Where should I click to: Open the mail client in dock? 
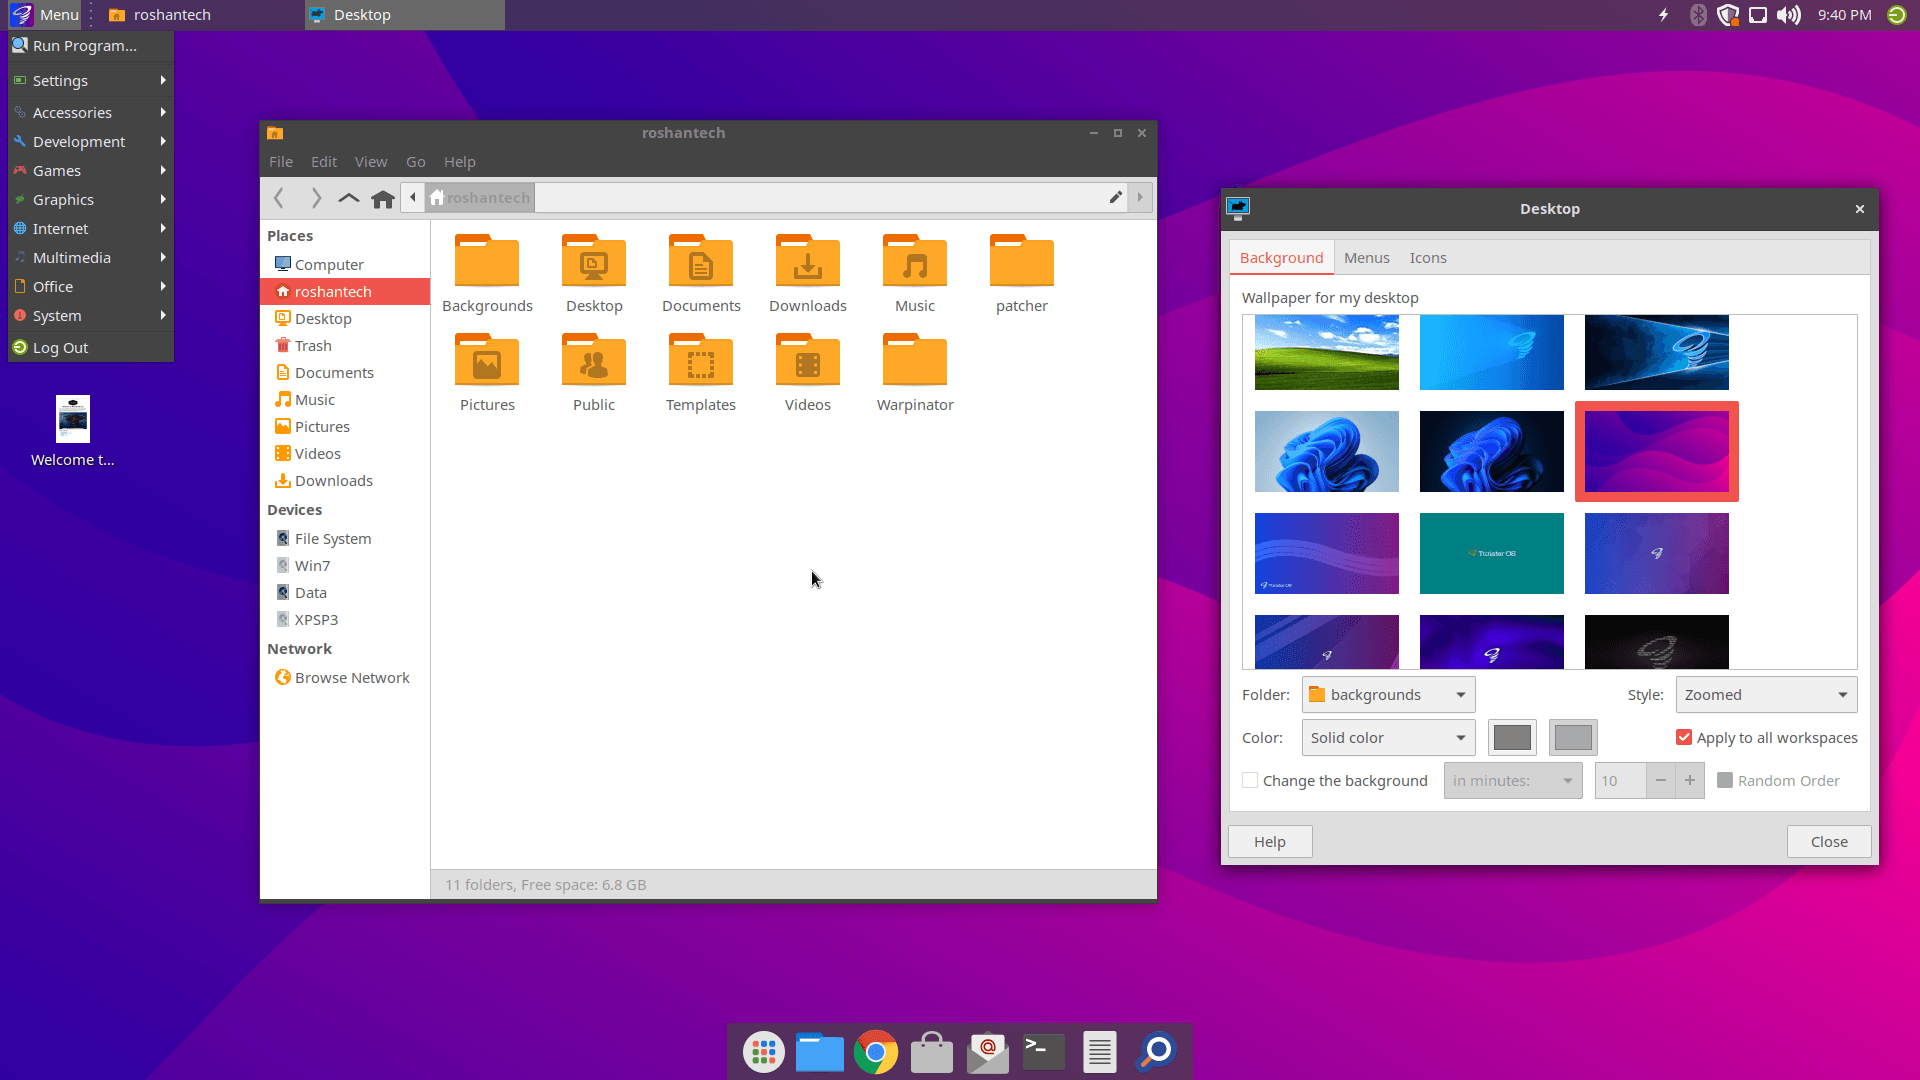[988, 1052]
